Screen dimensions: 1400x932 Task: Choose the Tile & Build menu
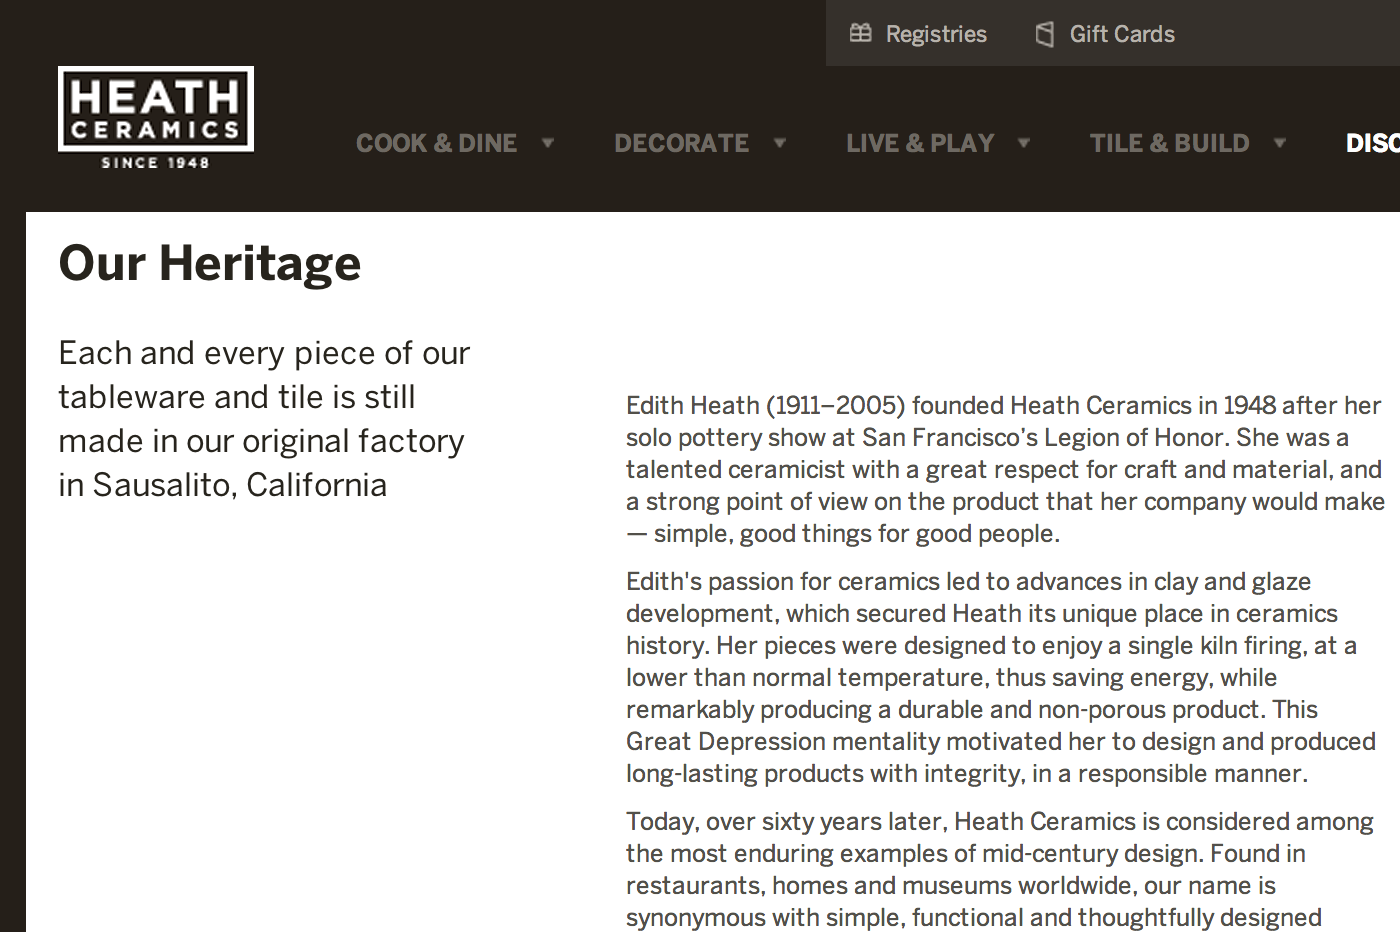click(1169, 143)
